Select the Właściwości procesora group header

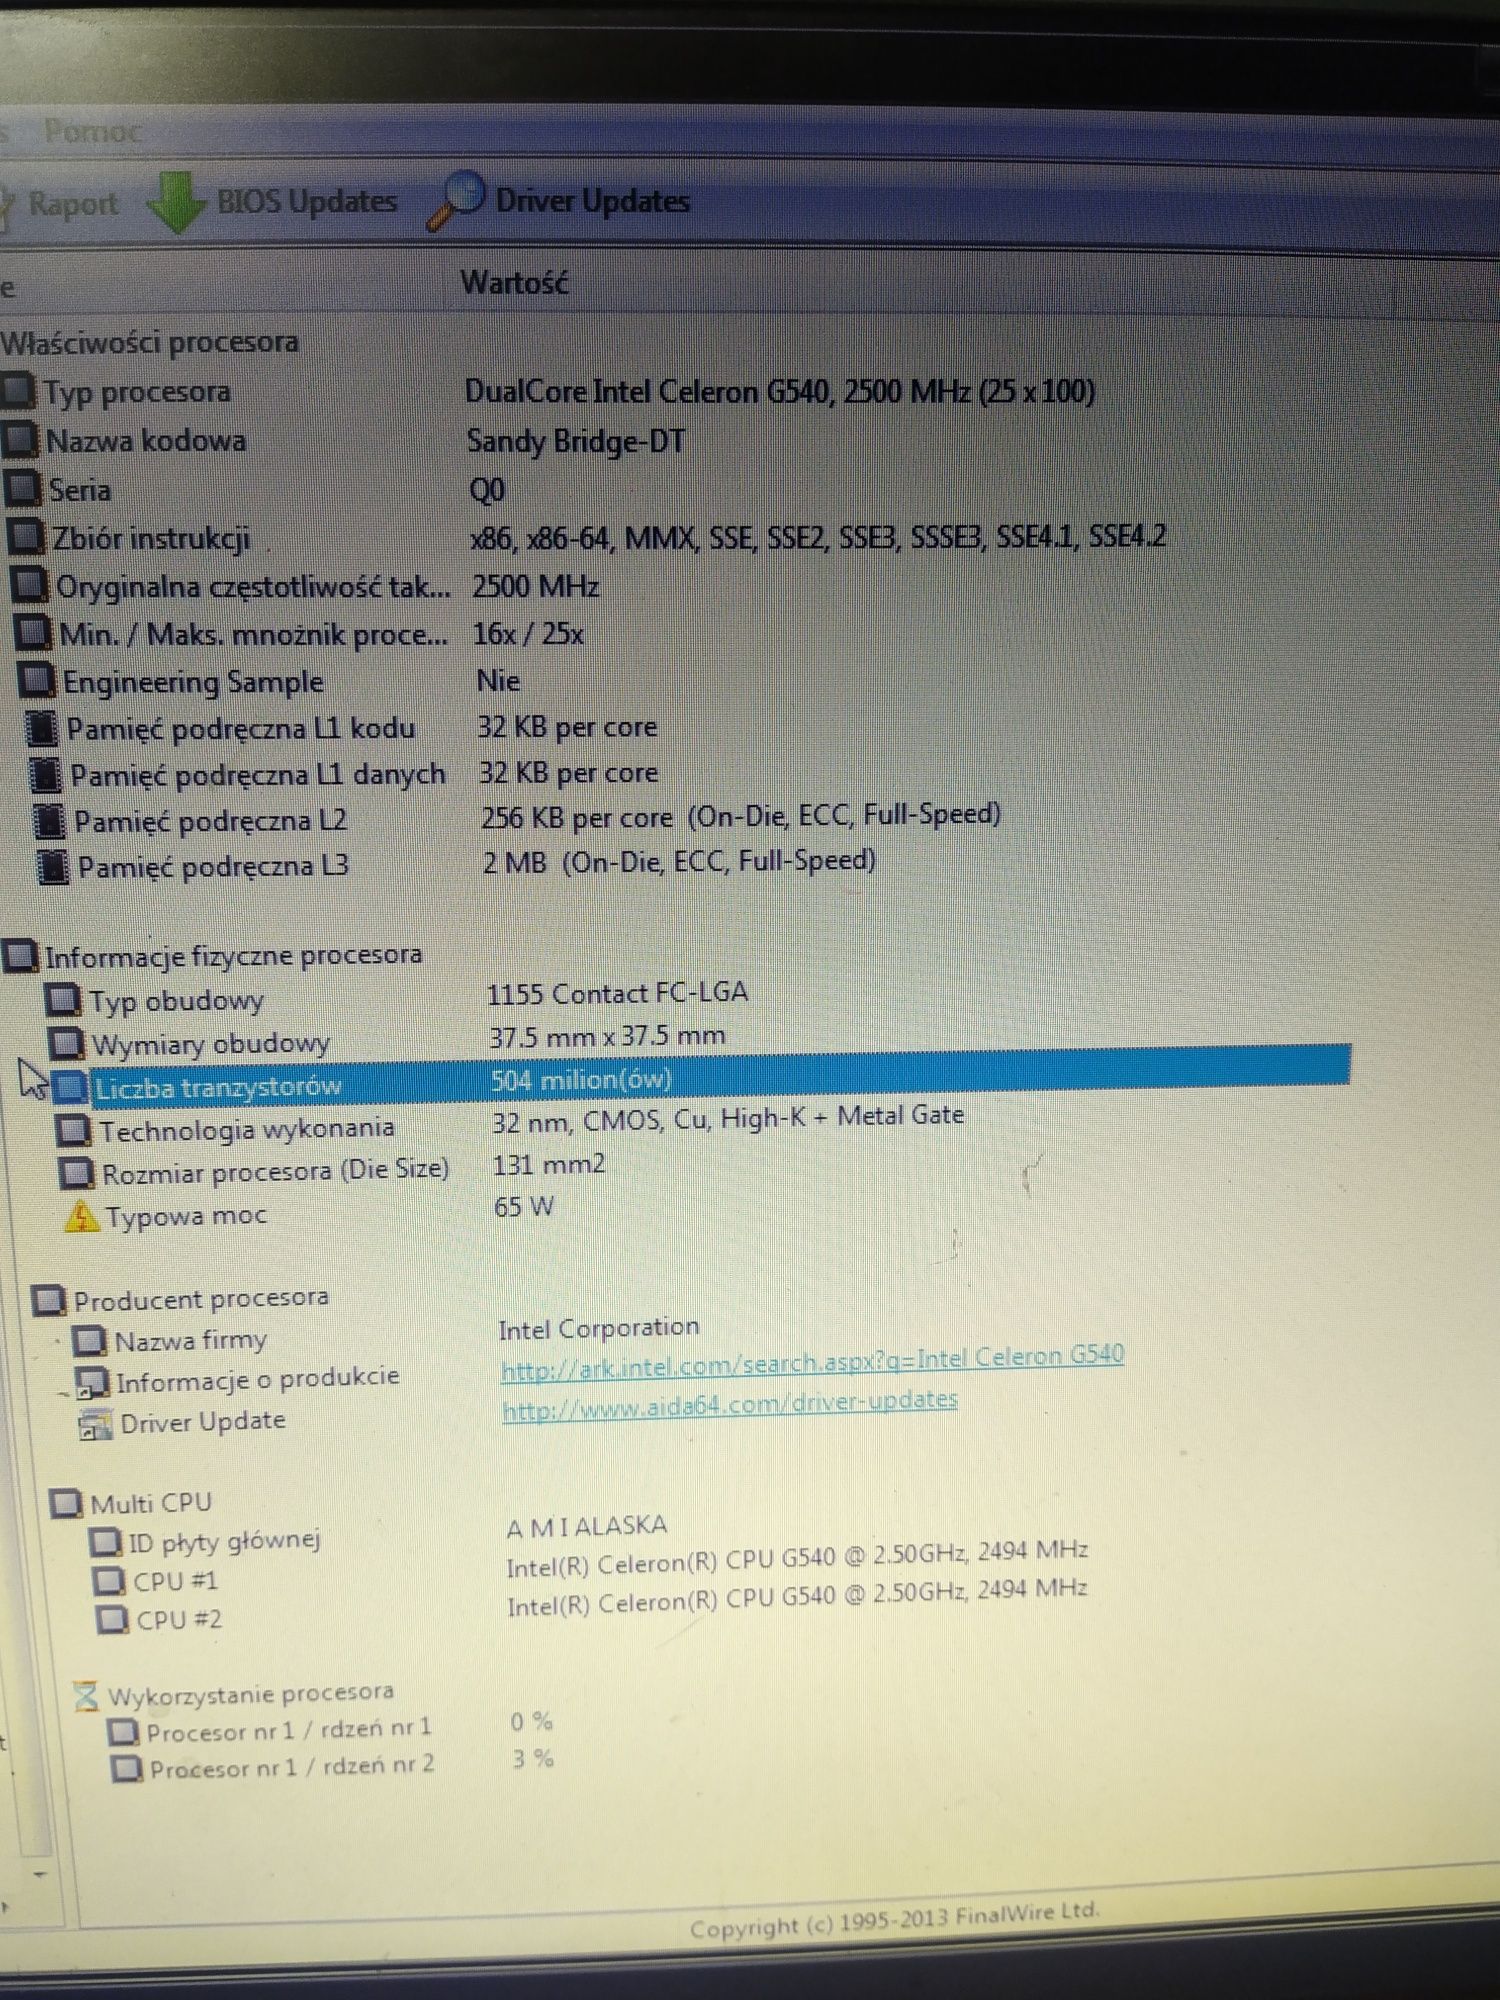point(150,342)
